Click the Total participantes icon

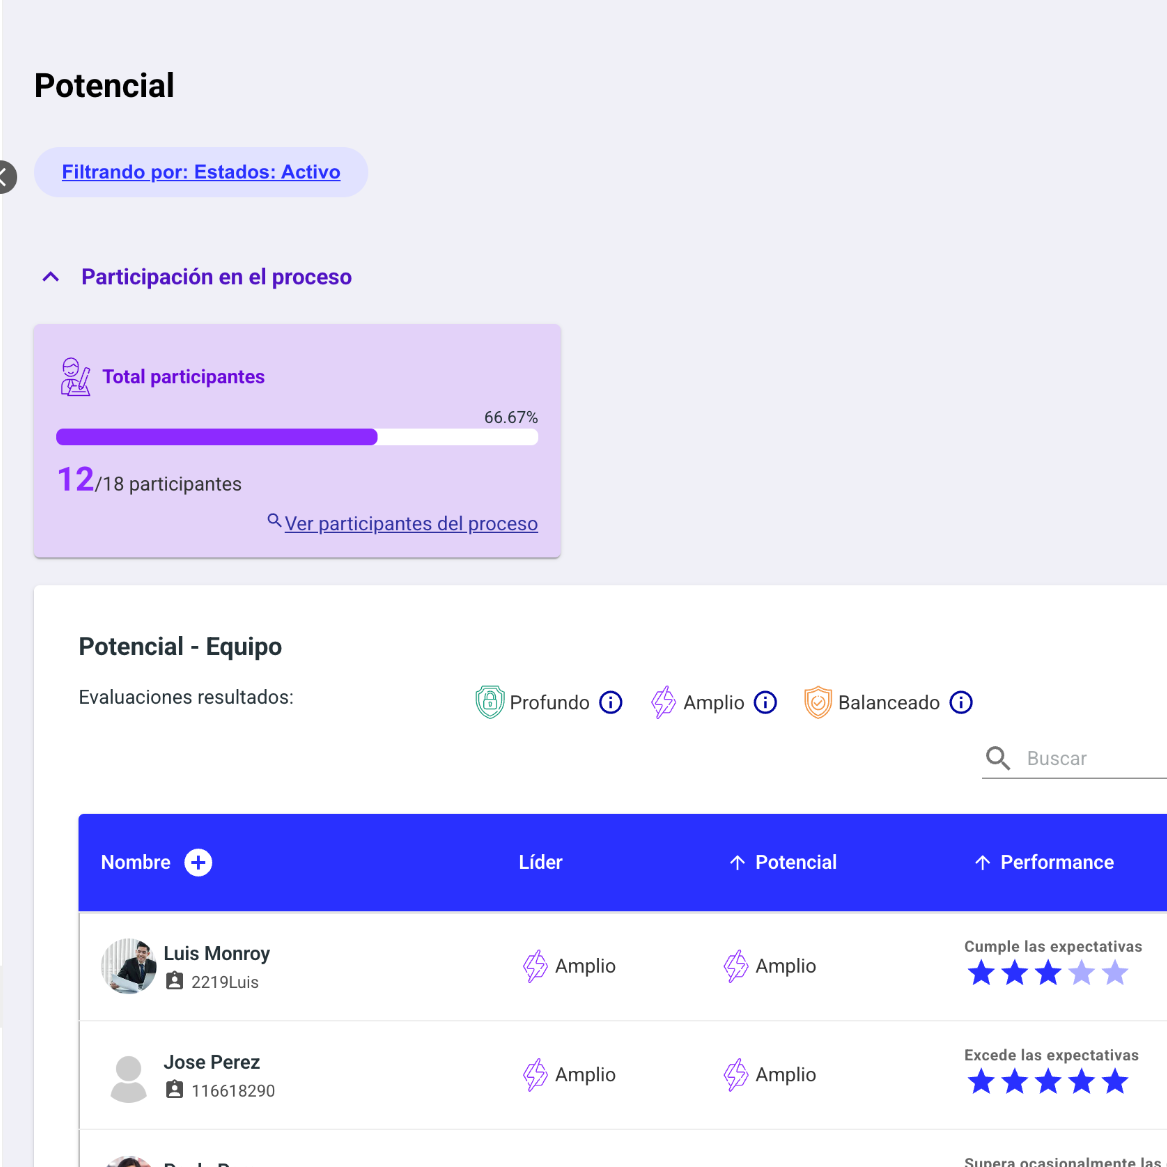point(75,377)
